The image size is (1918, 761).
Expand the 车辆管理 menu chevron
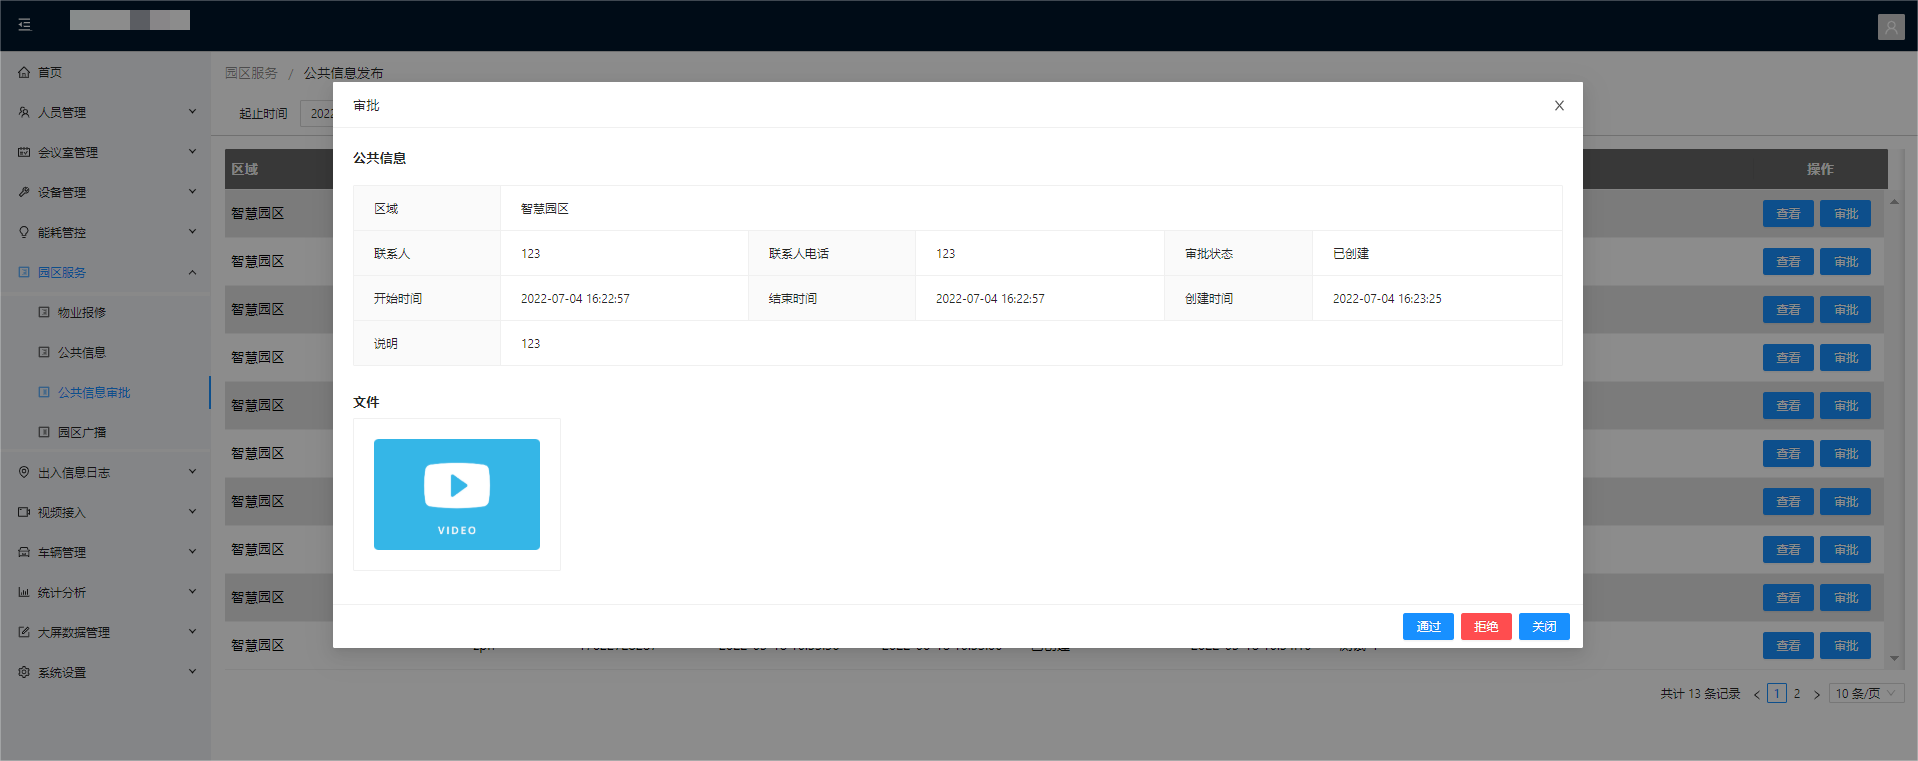point(192,552)
